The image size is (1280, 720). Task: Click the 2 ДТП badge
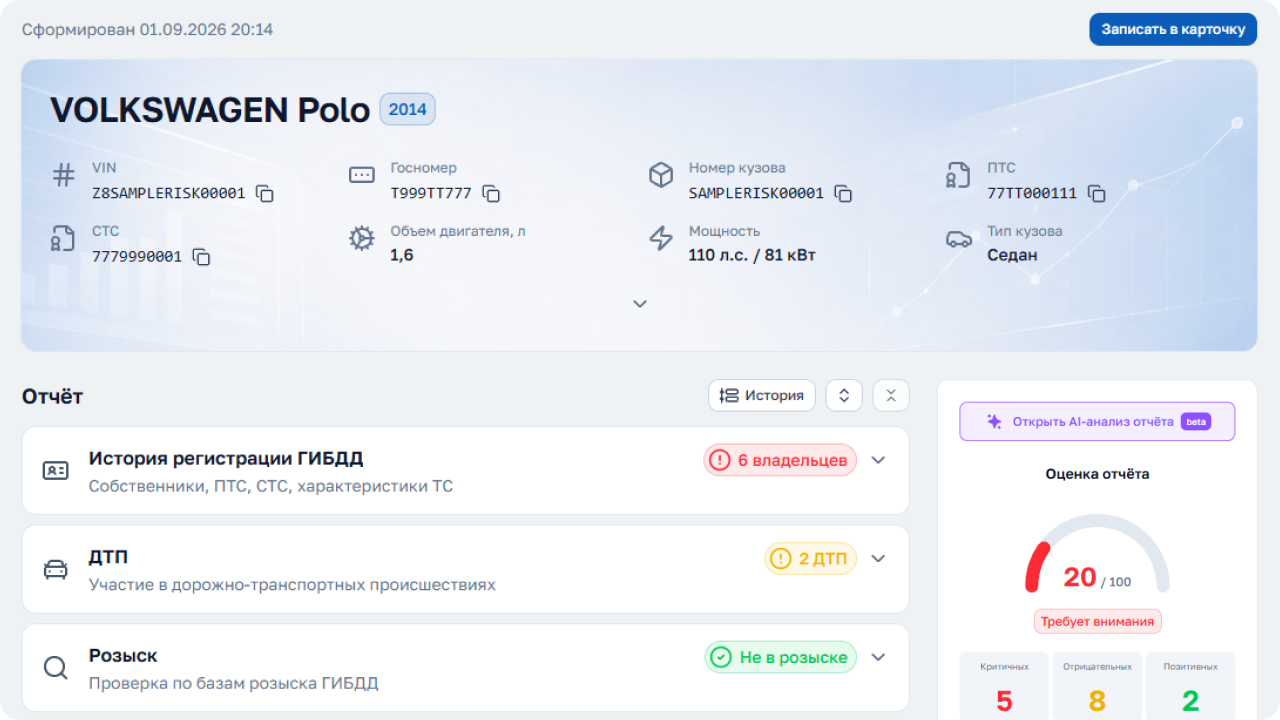tap(811, 558)
